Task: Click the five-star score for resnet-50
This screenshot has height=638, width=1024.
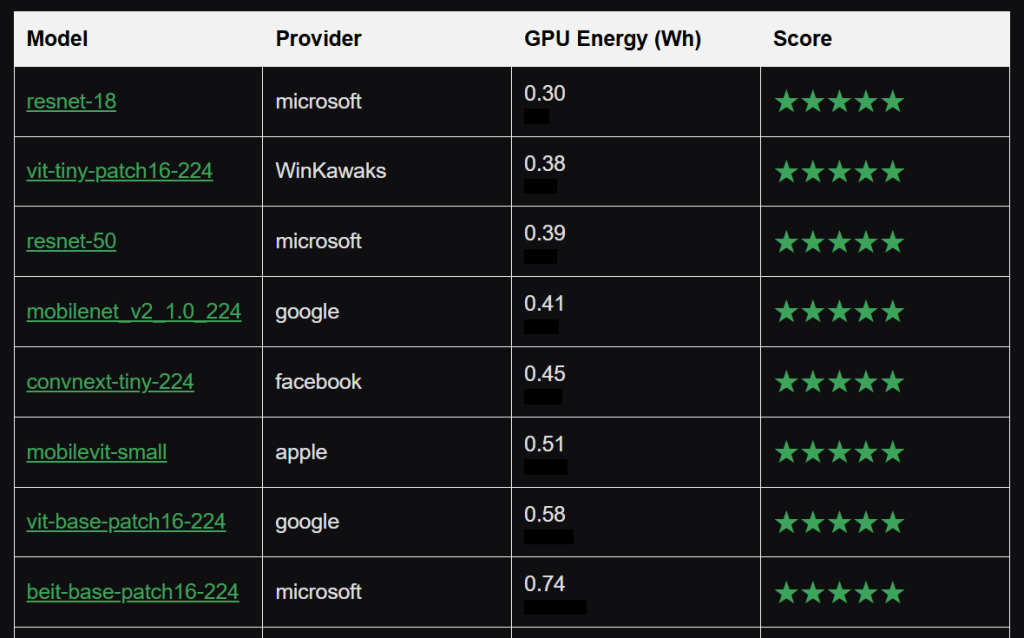Action: (839, 242)
